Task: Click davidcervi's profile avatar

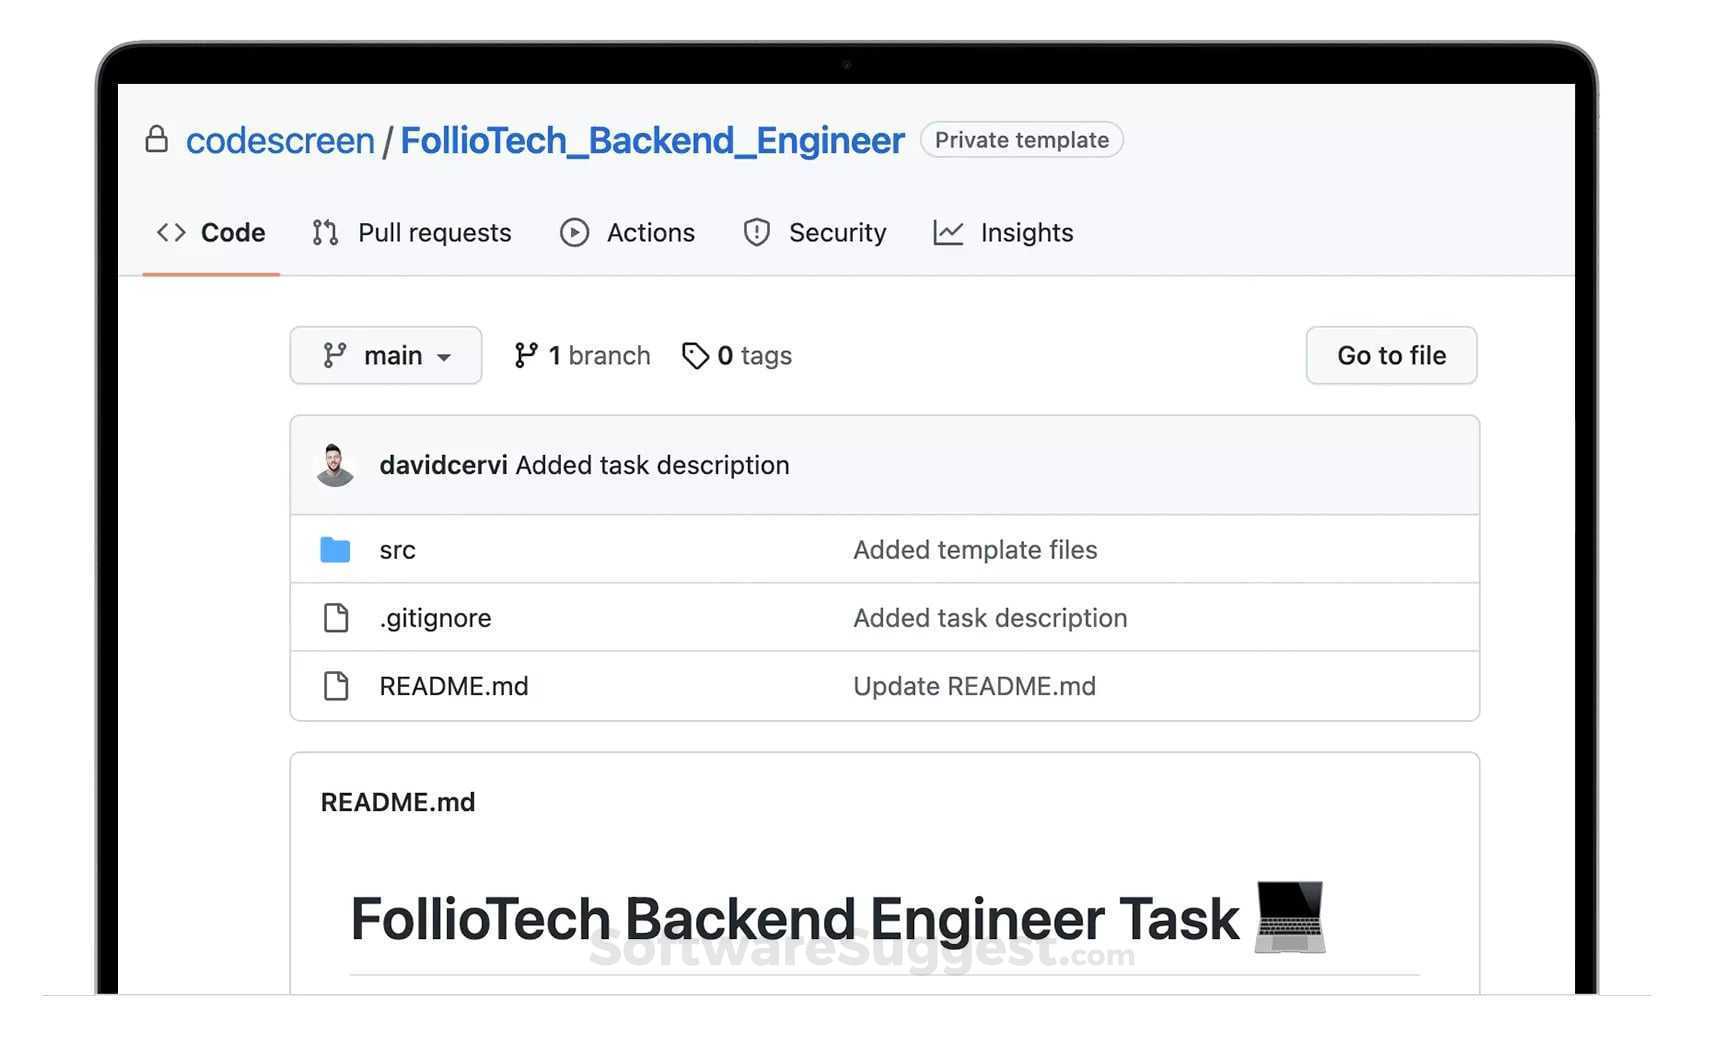Action: click(335, 464)
